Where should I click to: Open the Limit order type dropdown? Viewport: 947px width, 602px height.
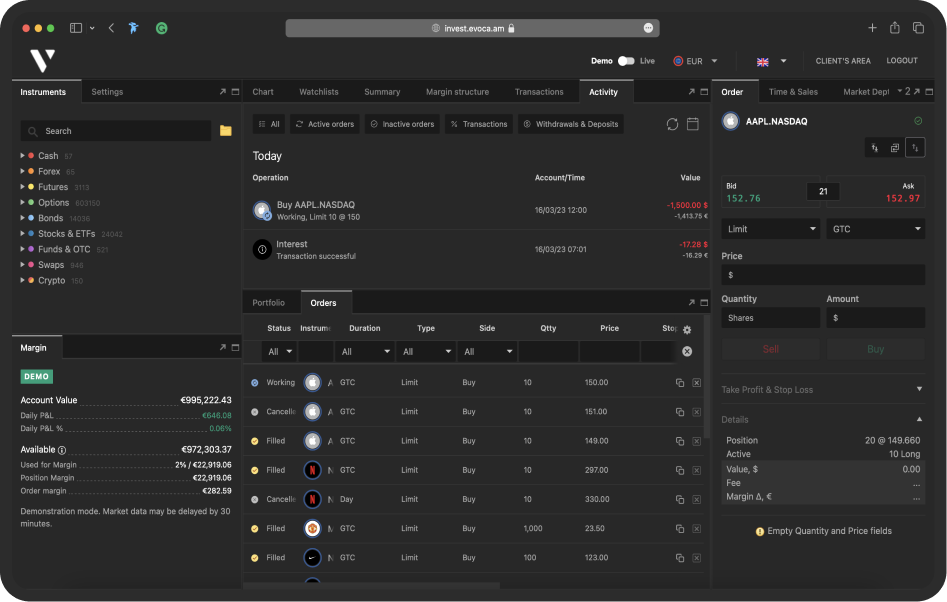click(x=770, y=229)
